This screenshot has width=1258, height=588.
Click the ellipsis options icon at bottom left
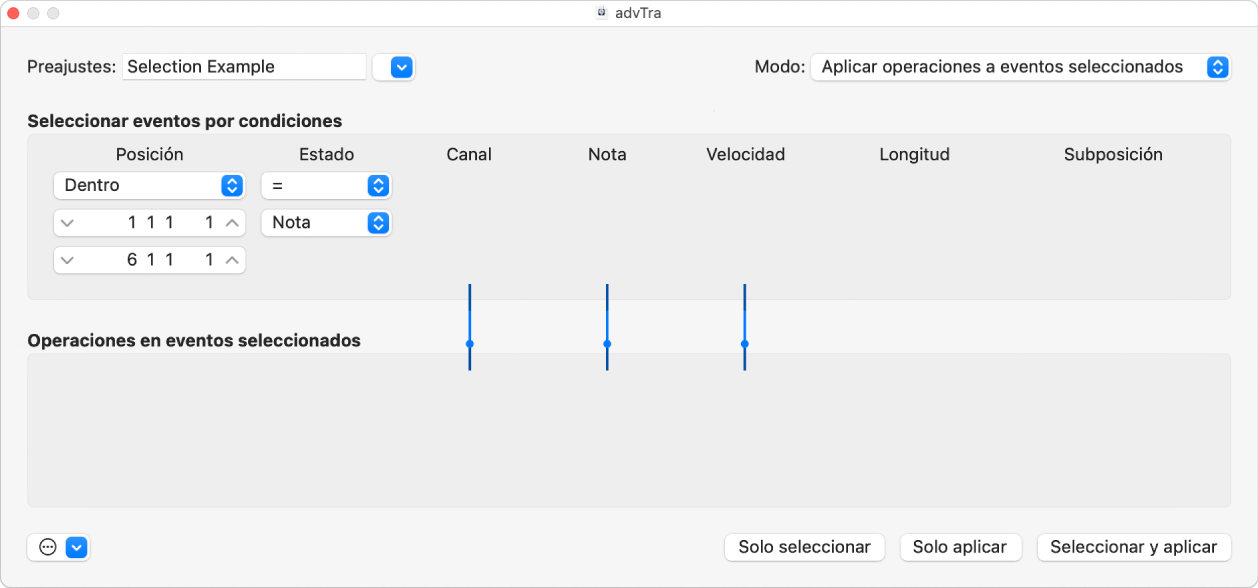point(46,547)
